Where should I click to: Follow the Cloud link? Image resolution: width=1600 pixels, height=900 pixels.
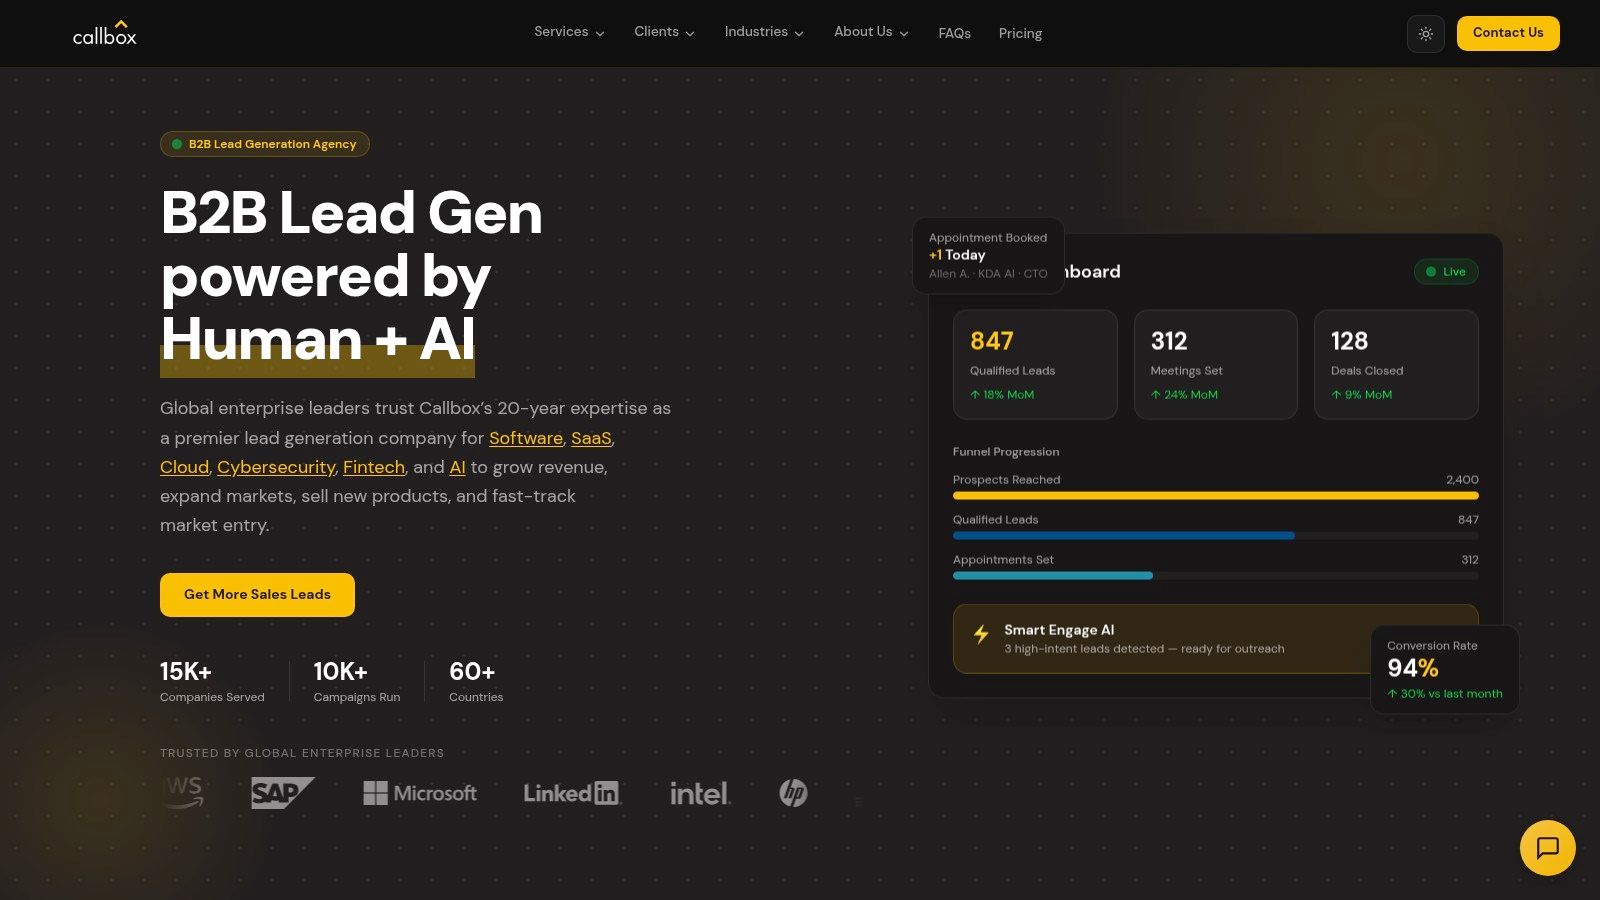coord(184,467)
